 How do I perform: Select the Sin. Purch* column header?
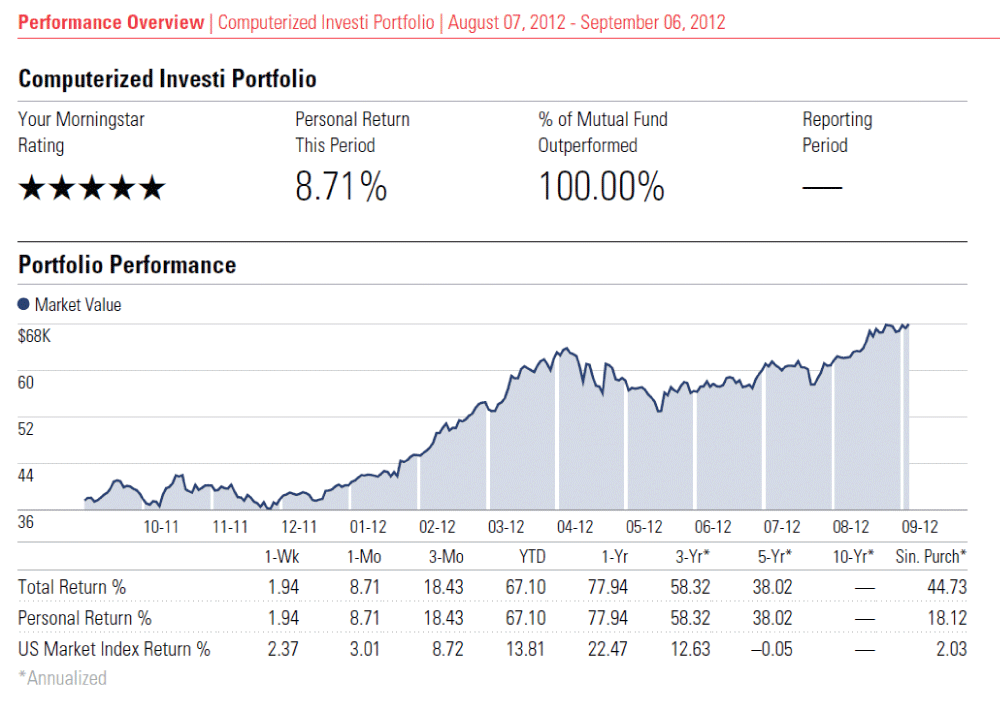click(x=930, y=556)
